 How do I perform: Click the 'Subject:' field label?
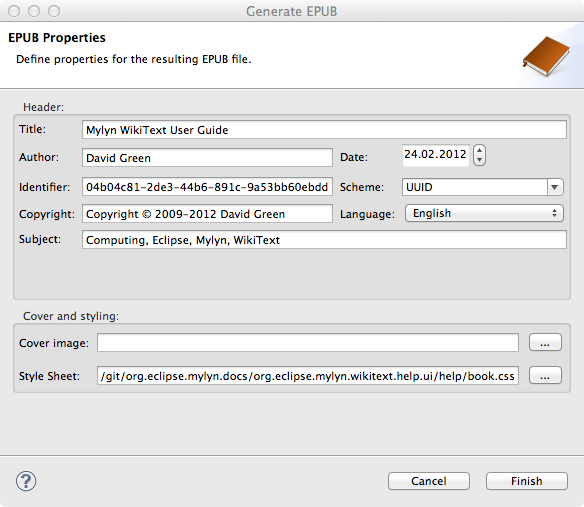pos(40,239)
